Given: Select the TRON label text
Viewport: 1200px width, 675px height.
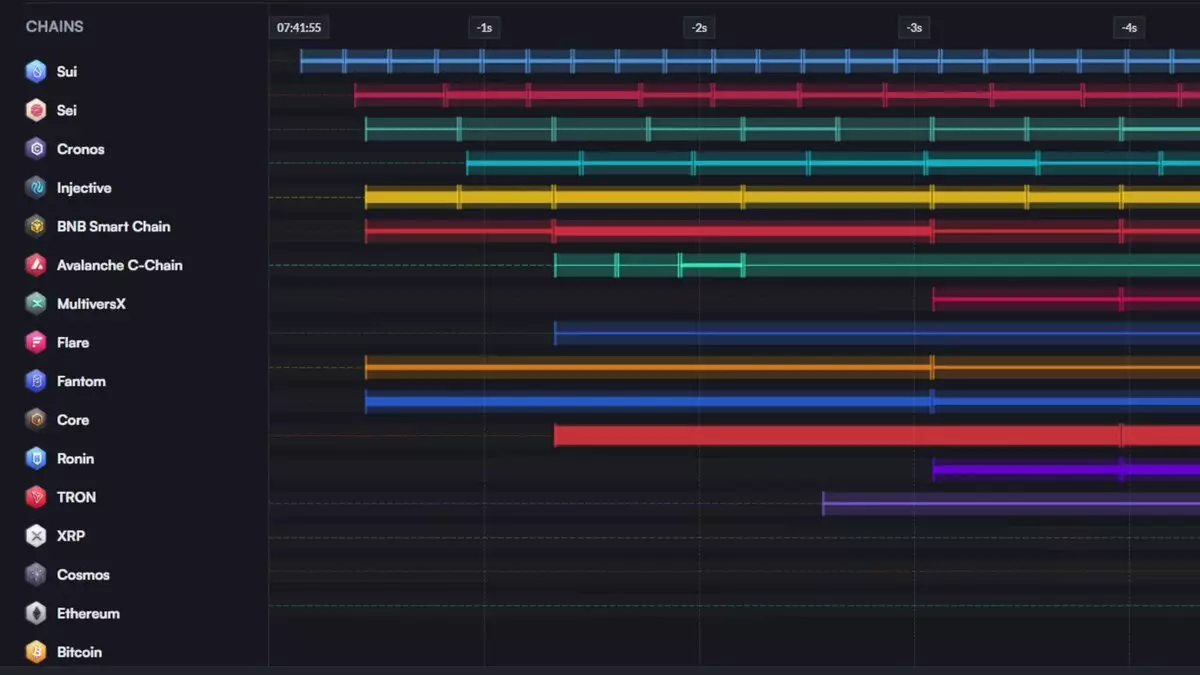Looking at the screenshot, I should [x=77, y=497].
